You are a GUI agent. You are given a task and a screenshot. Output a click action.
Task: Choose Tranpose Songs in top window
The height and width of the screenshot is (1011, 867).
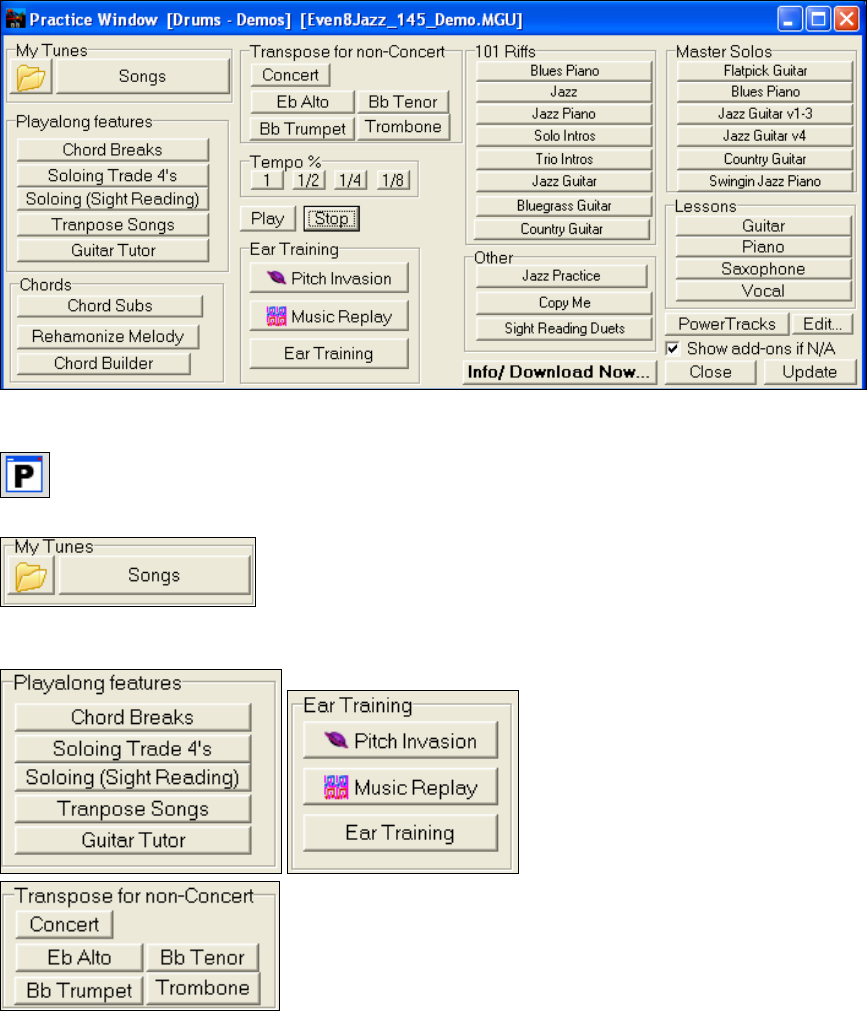(113, 224)
